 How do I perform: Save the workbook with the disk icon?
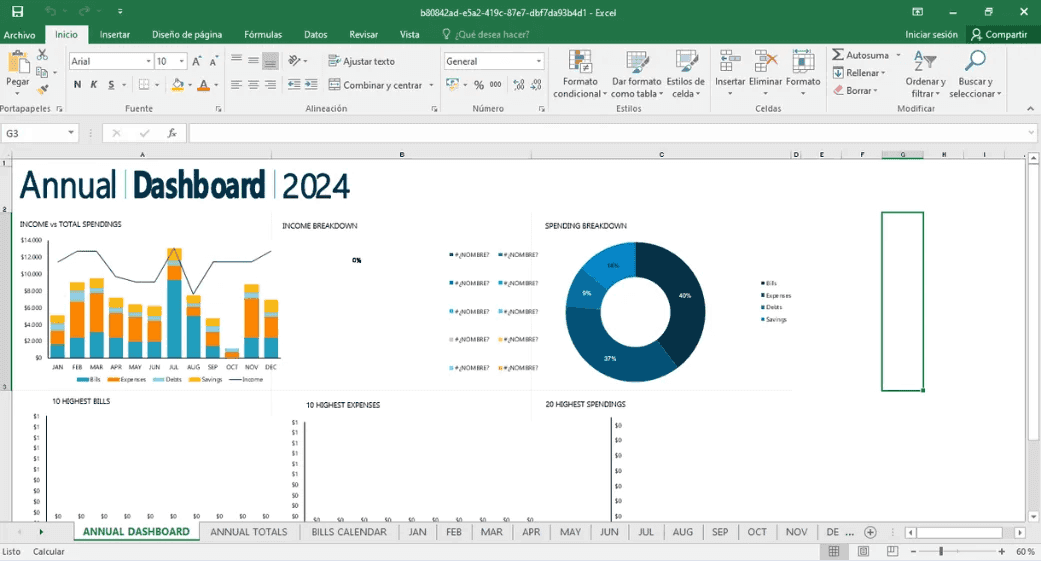(x=17, y=11)
